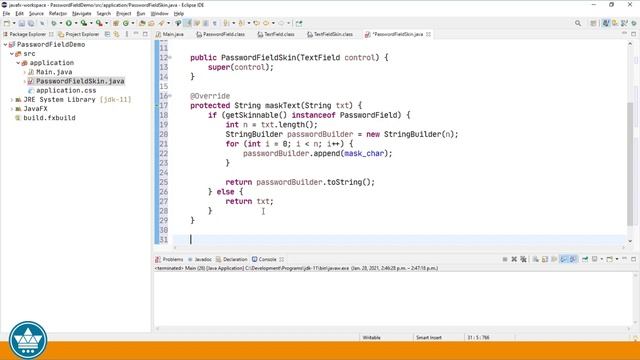Open the Declaration view tab
The width and height of the screenshot is (640, 360).
tap(232, 259)
